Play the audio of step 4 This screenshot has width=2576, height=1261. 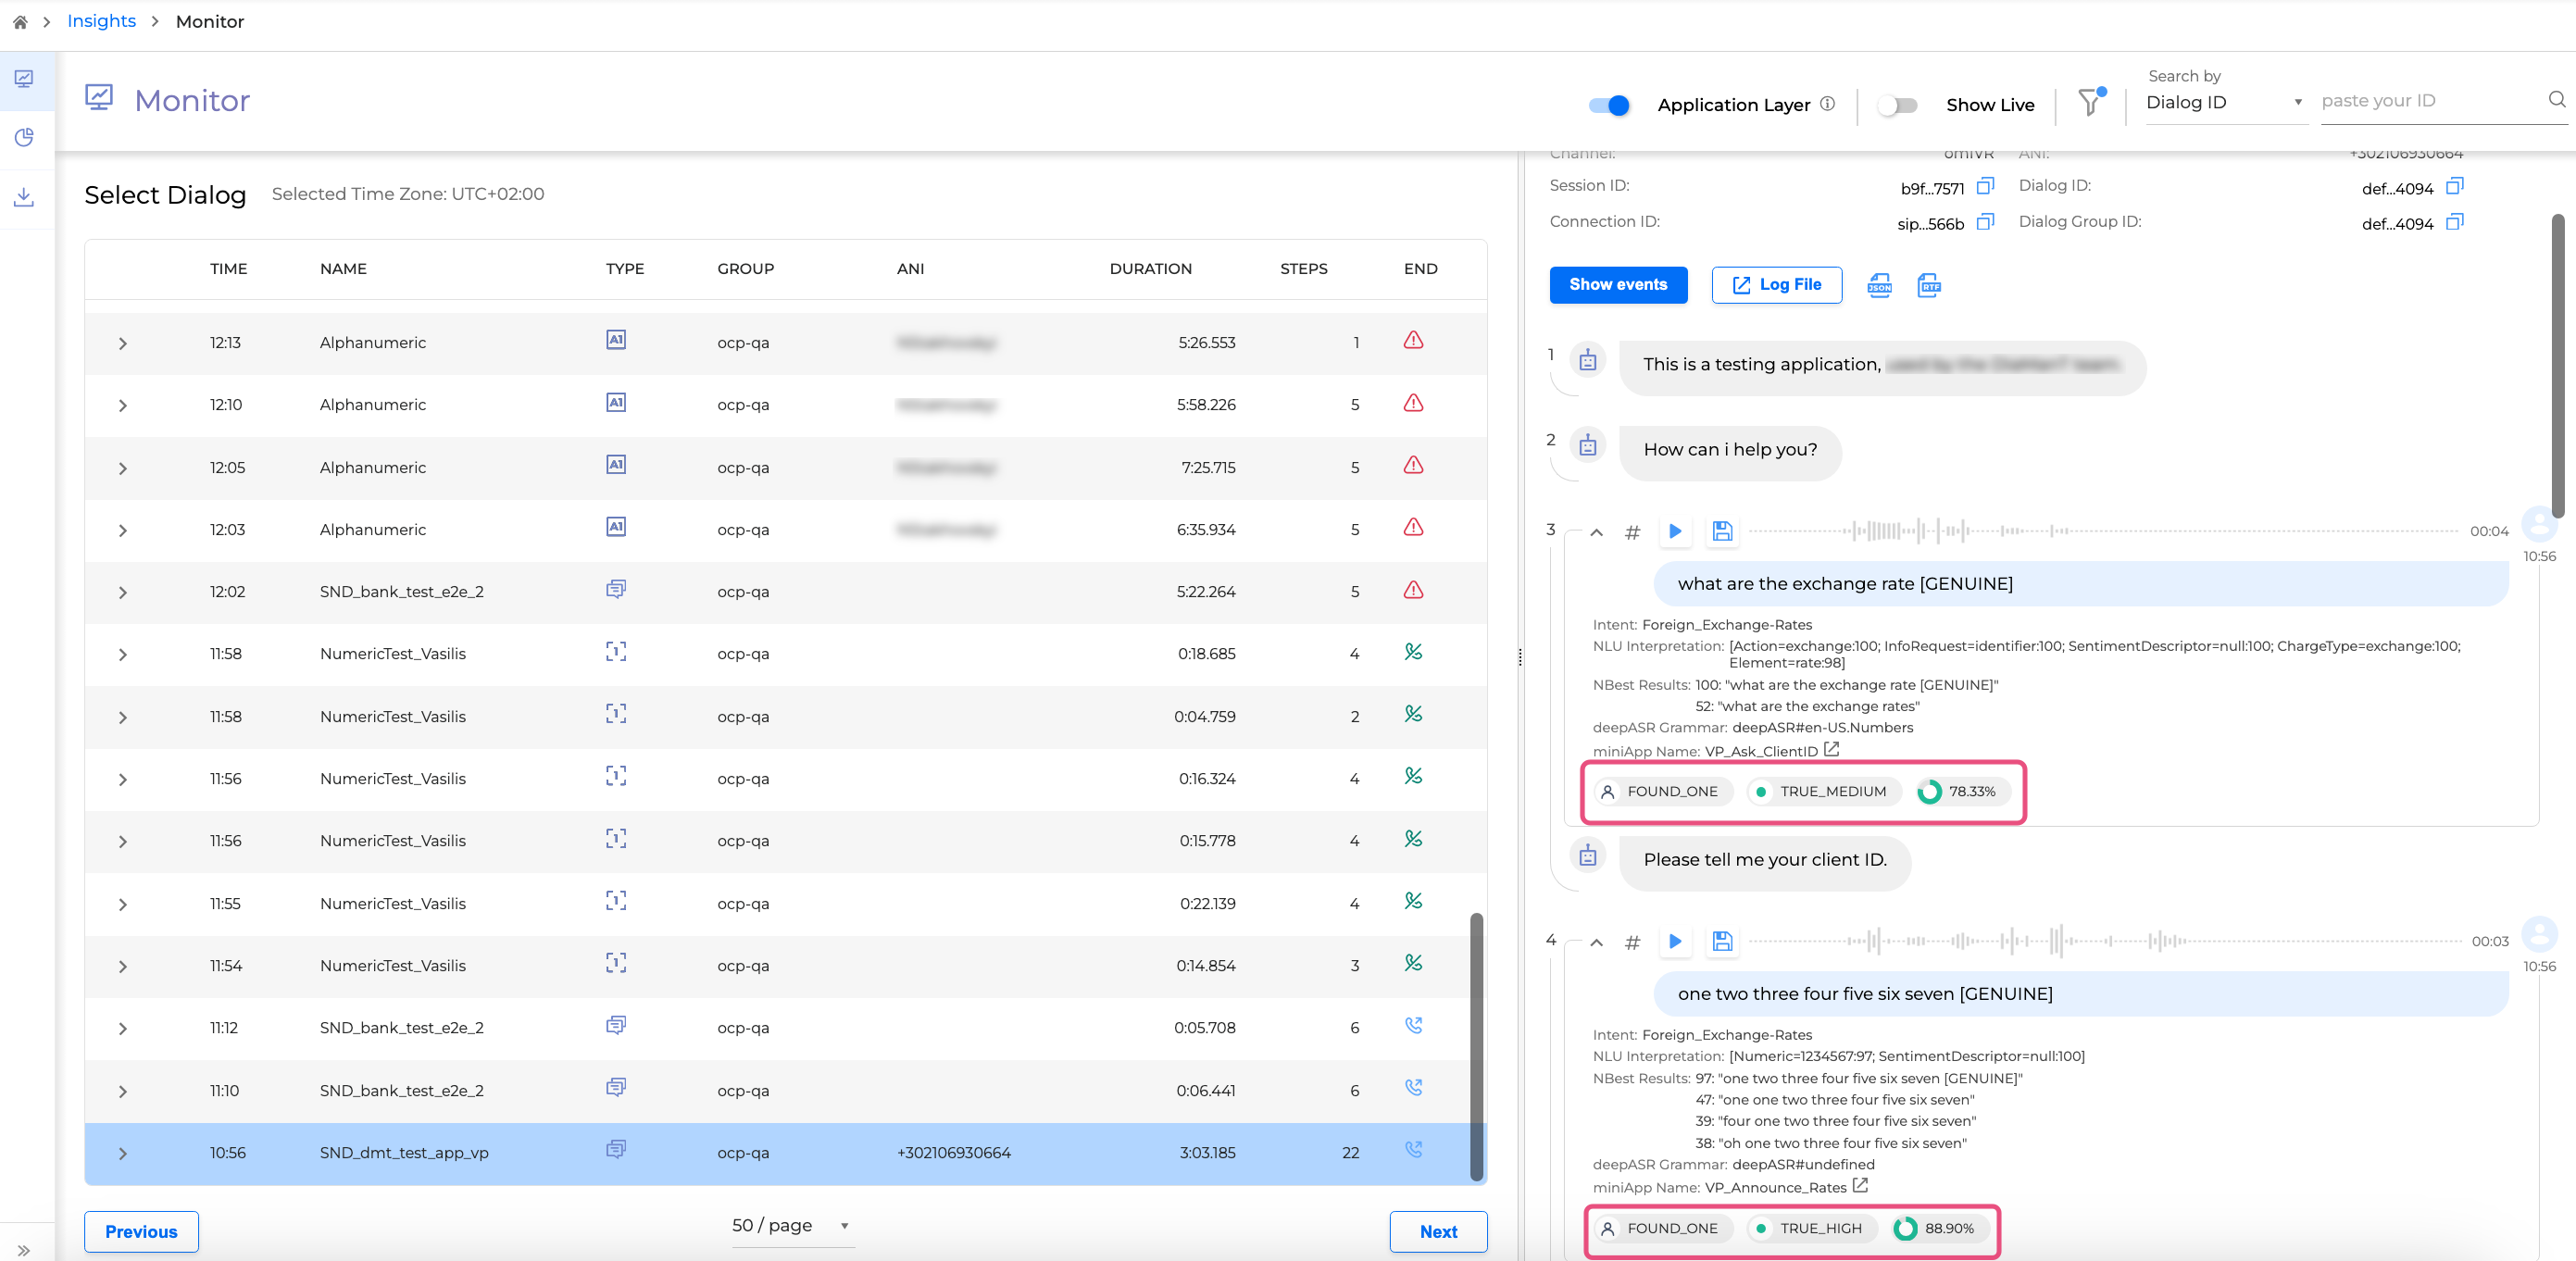[x=1675, y=941]
